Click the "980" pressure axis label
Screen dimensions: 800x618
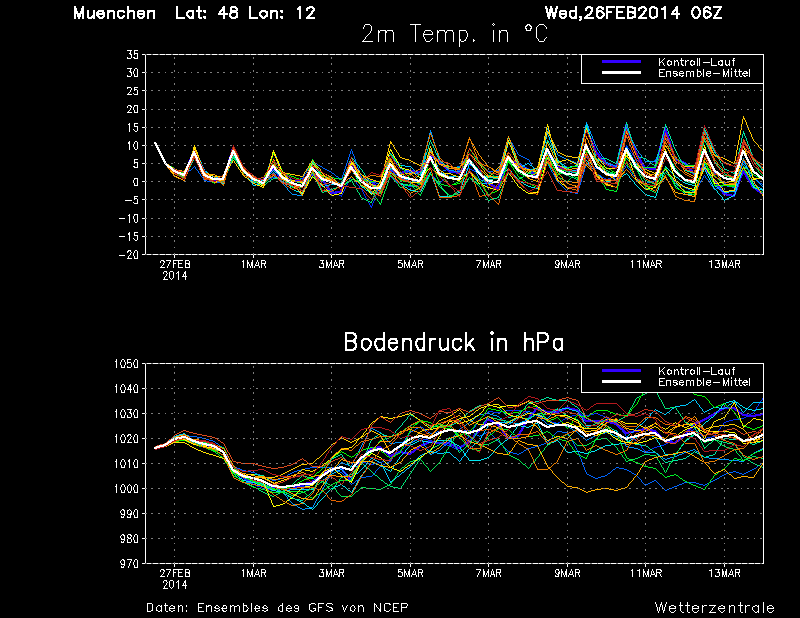coord(130,539)
